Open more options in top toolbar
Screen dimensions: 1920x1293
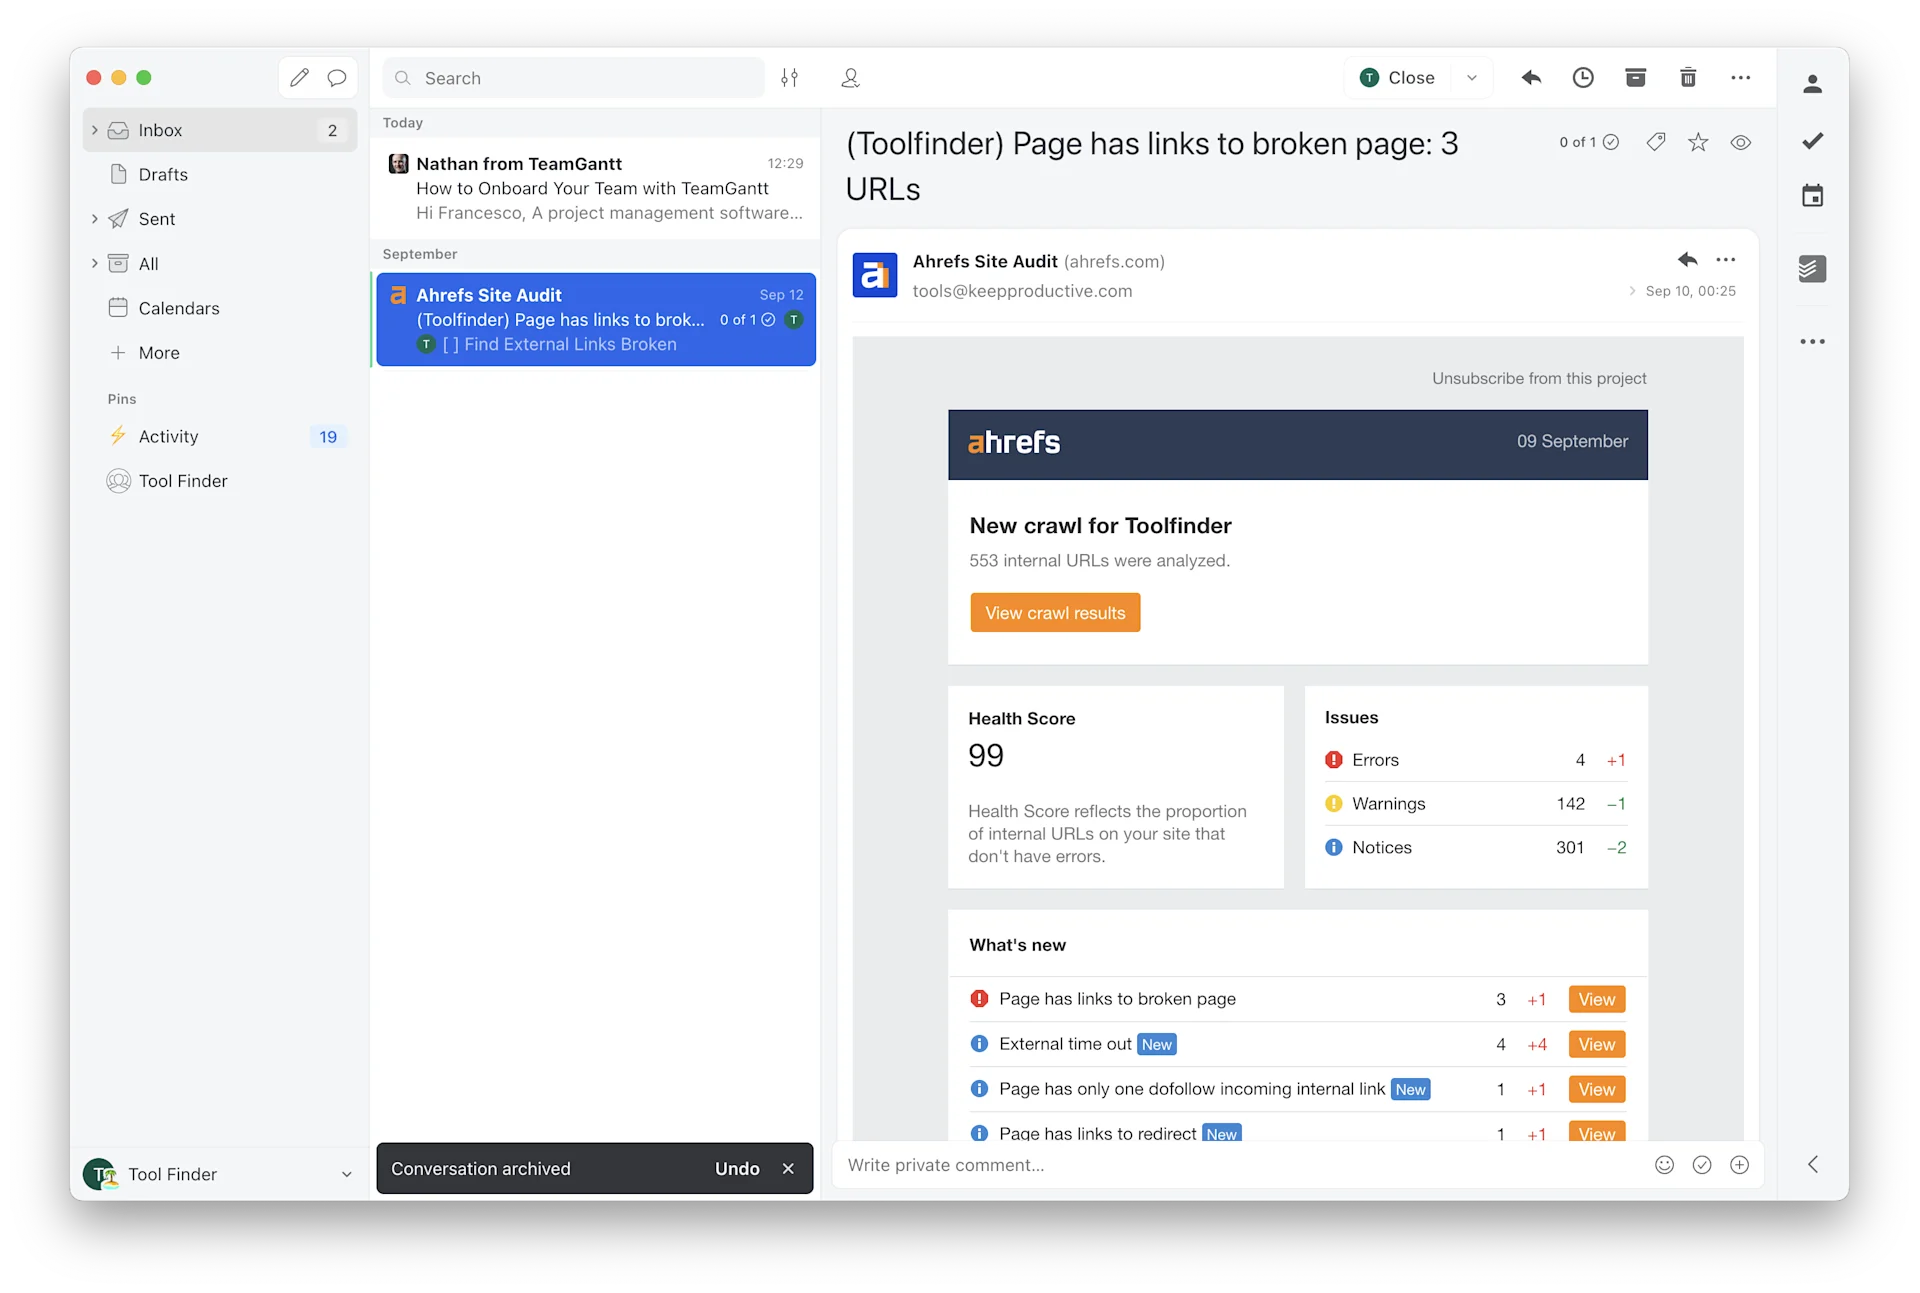click(x=1741, y=78)
